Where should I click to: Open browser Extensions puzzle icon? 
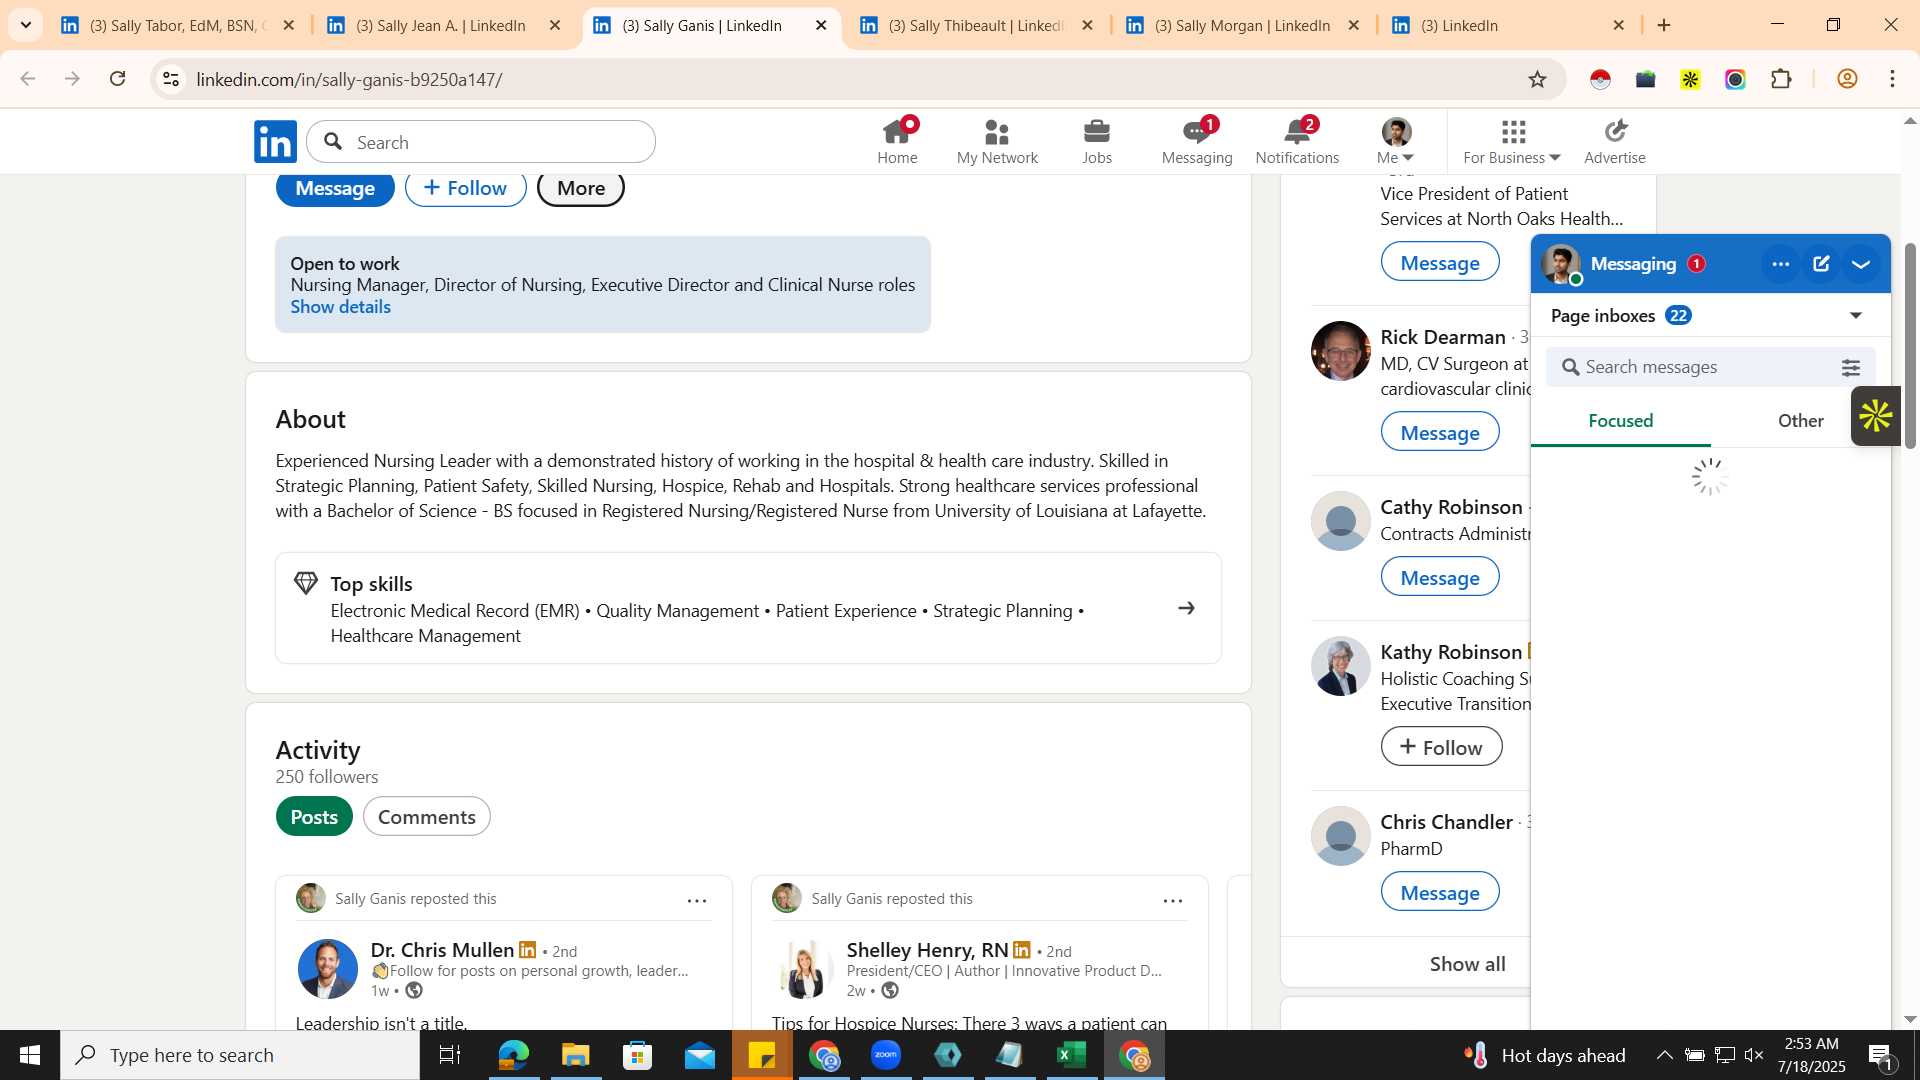[x=1781, y=80]
